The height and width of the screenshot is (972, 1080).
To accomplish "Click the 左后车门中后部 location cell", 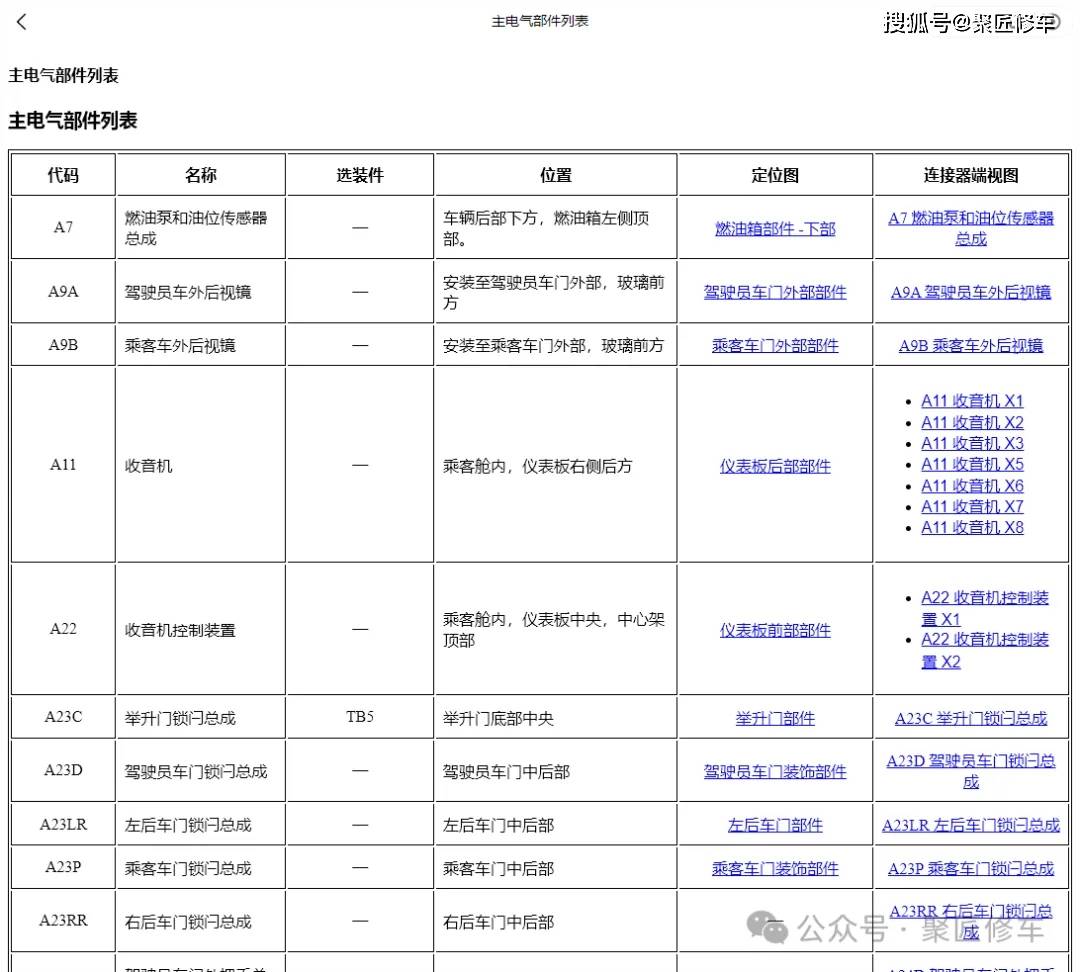I will [555, 825].
